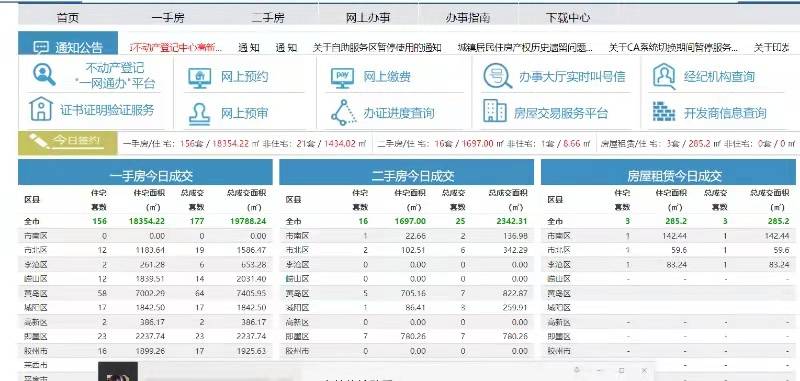The height and width of the screenshot is (381, 800).
Task: Click the 房屋交易服务平台 building icon
Action: point(494,110)
